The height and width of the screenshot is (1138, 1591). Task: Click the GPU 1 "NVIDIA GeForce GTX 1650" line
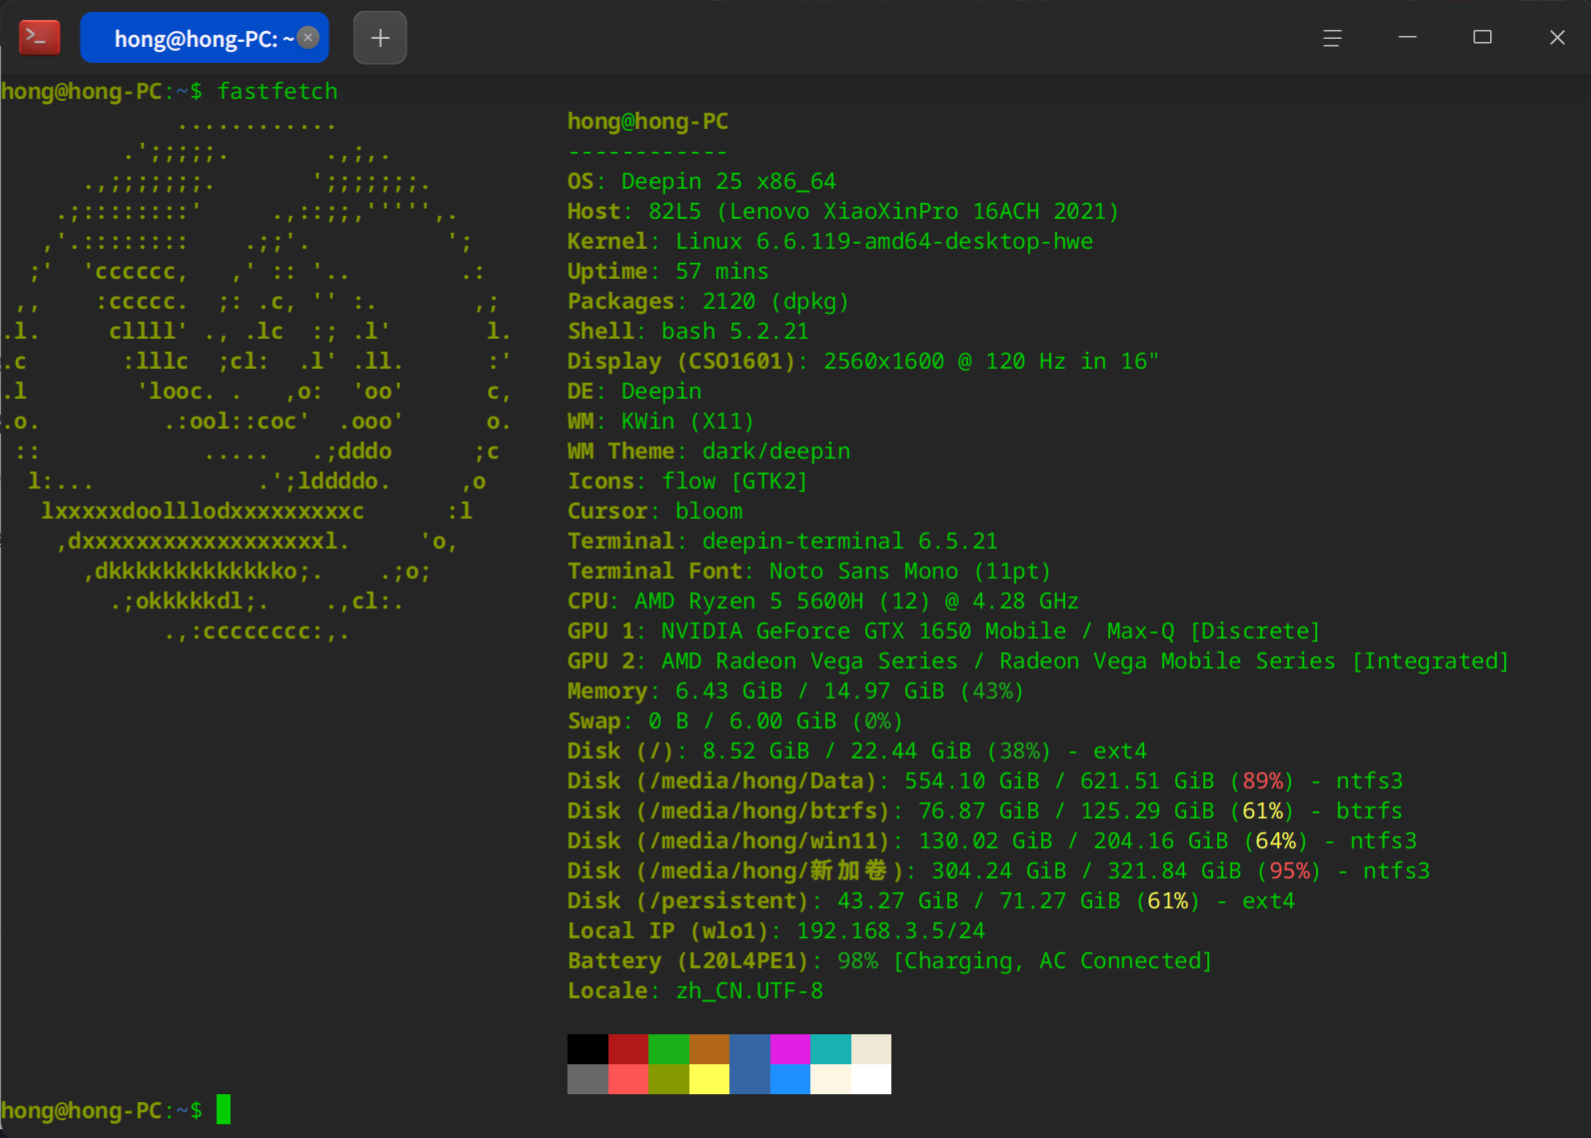944,631
